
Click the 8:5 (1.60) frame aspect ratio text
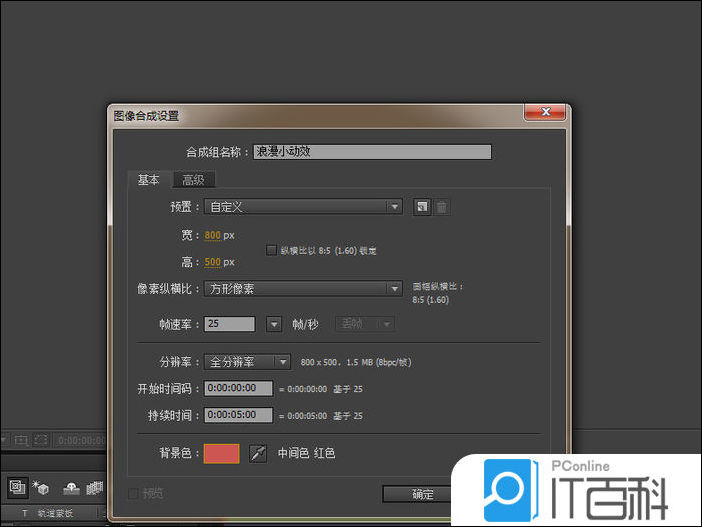coord(431,300)
